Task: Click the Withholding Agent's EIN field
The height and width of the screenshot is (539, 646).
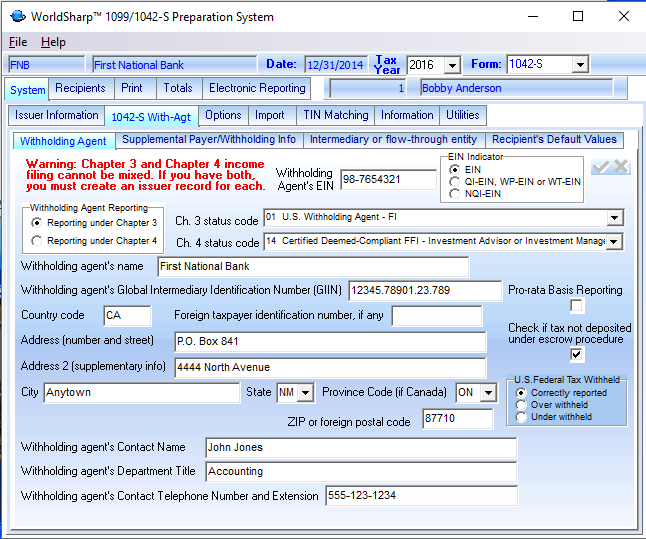Action: (x=385, y=180)
